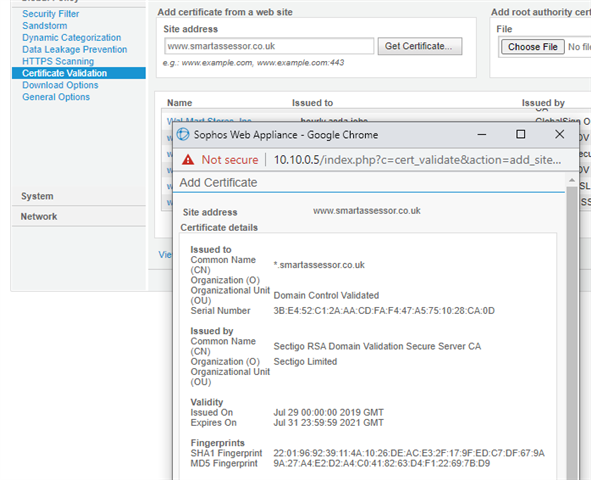Select Certificate Validation in sidebar
This screenshot has width=591, height=480.
tap(79, 73)
